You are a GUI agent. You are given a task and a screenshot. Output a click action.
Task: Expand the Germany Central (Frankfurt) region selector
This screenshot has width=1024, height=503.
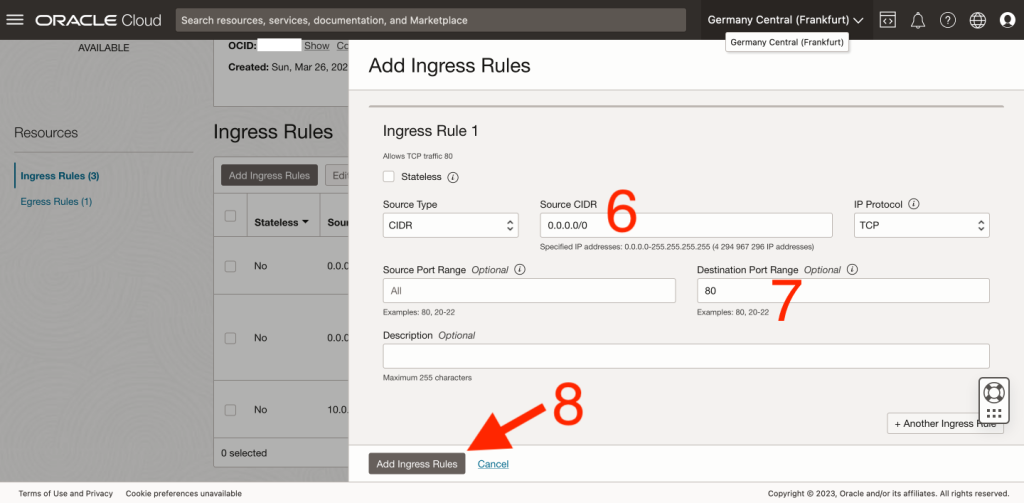click(785, 20)
